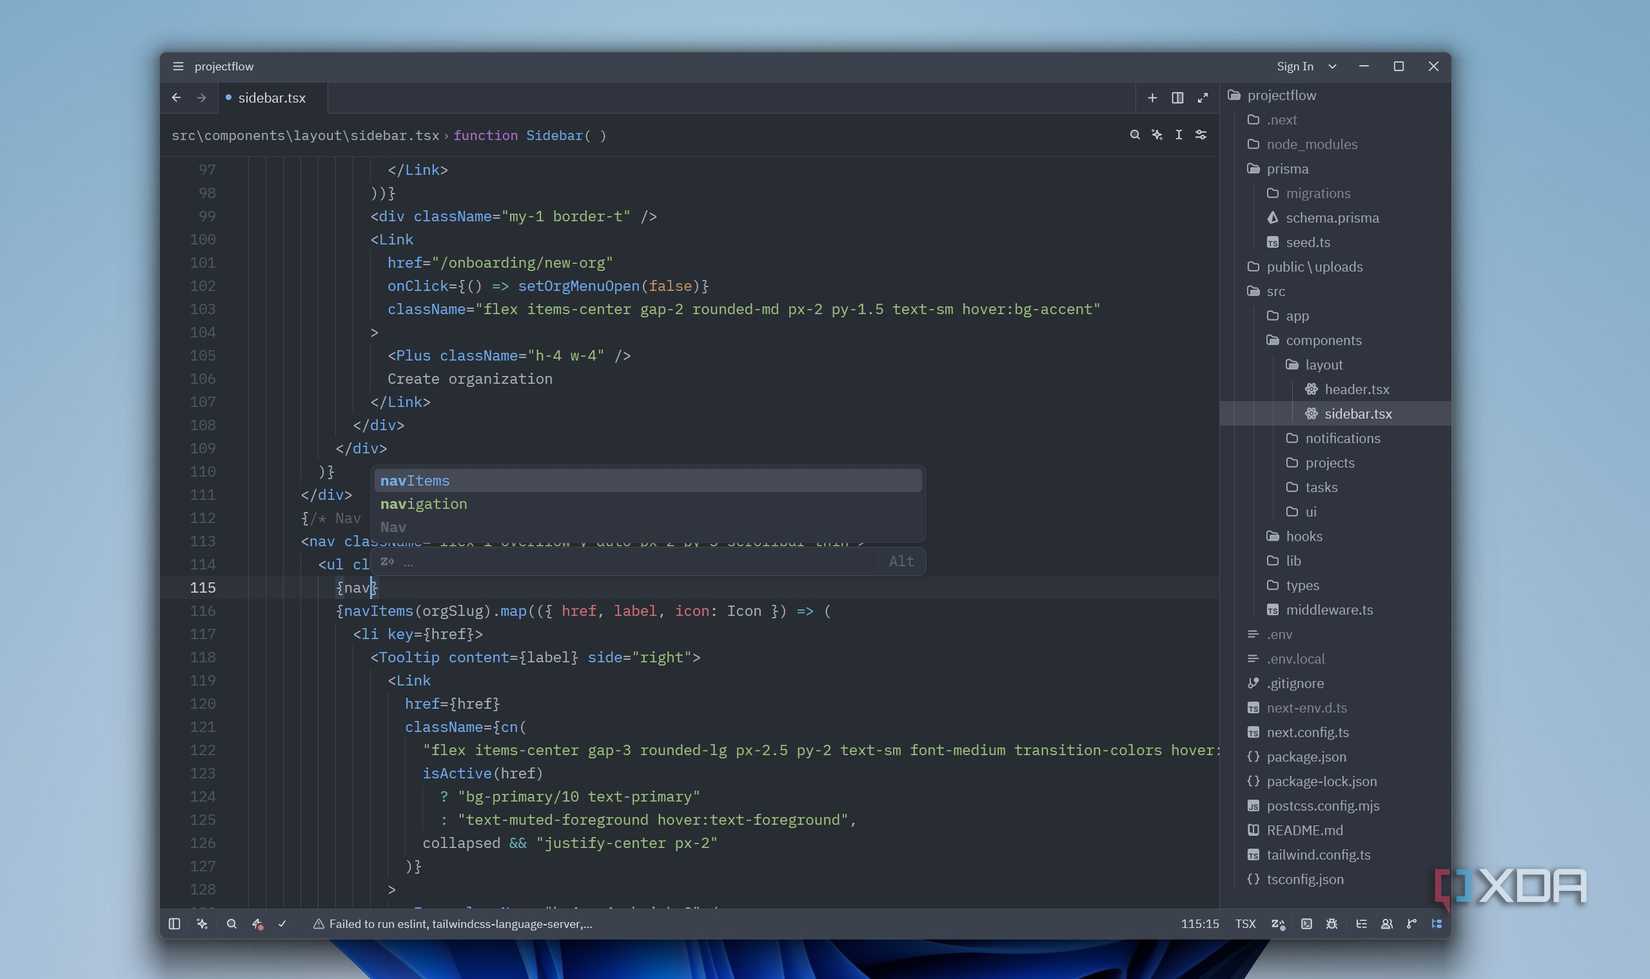
Task: Click the diagnostics error indicator icon
Action: point(258,924)
